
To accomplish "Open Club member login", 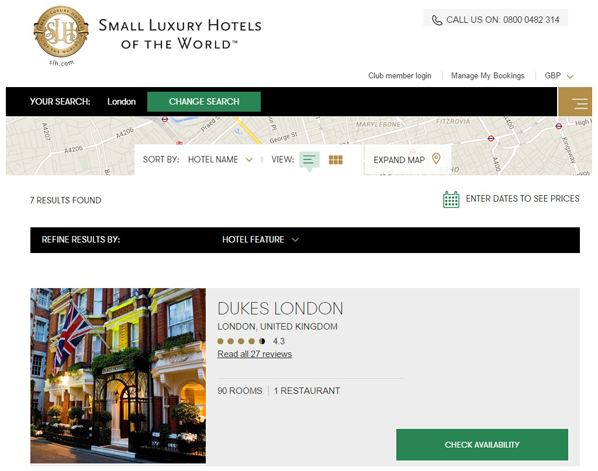I will [x=400, y=76].
